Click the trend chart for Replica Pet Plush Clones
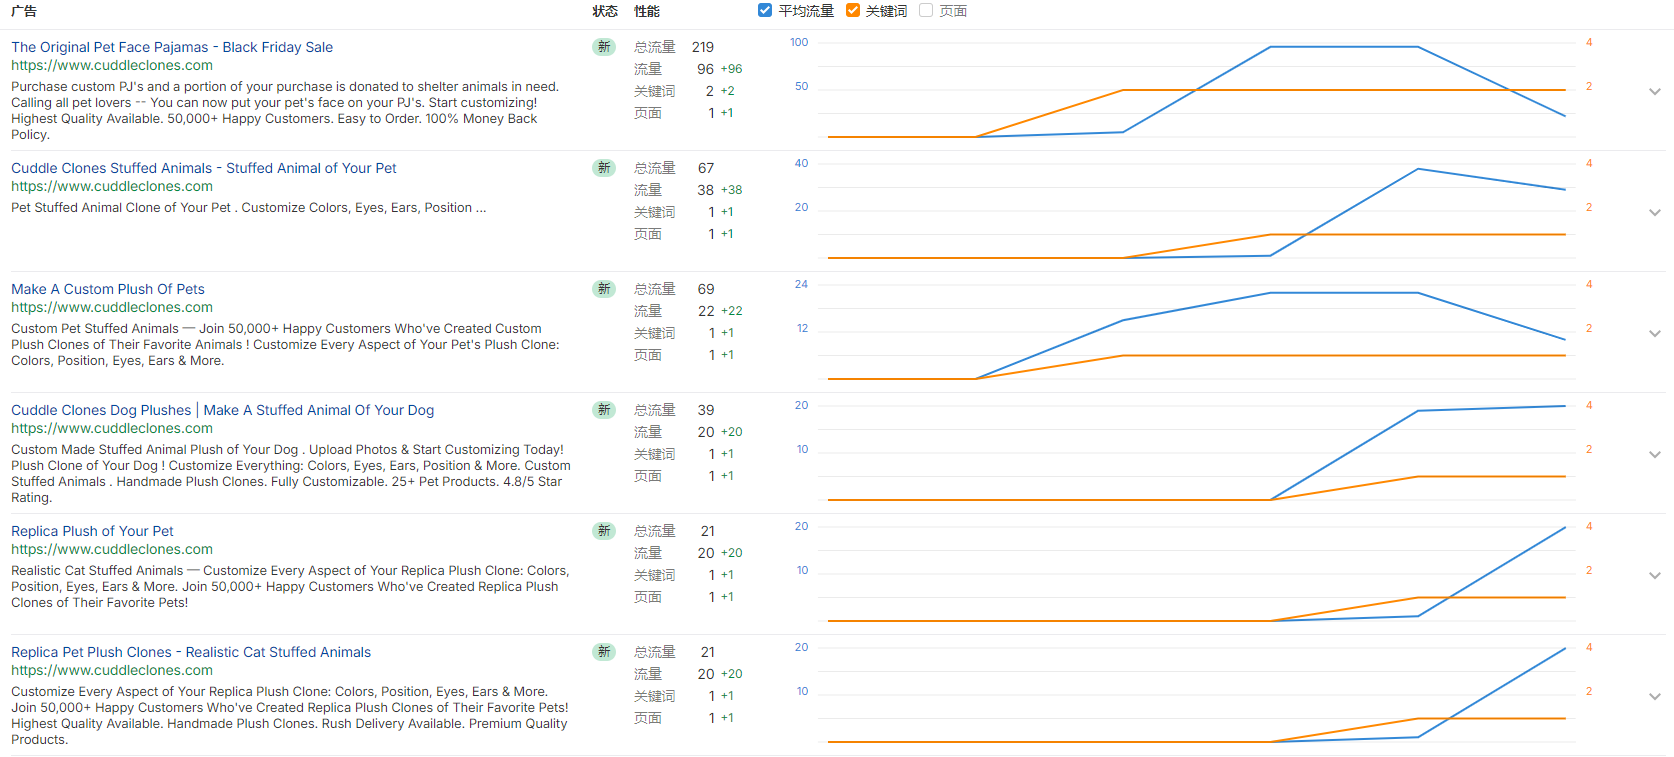Screen dimensions: 1674x757 click(1196, 695)
